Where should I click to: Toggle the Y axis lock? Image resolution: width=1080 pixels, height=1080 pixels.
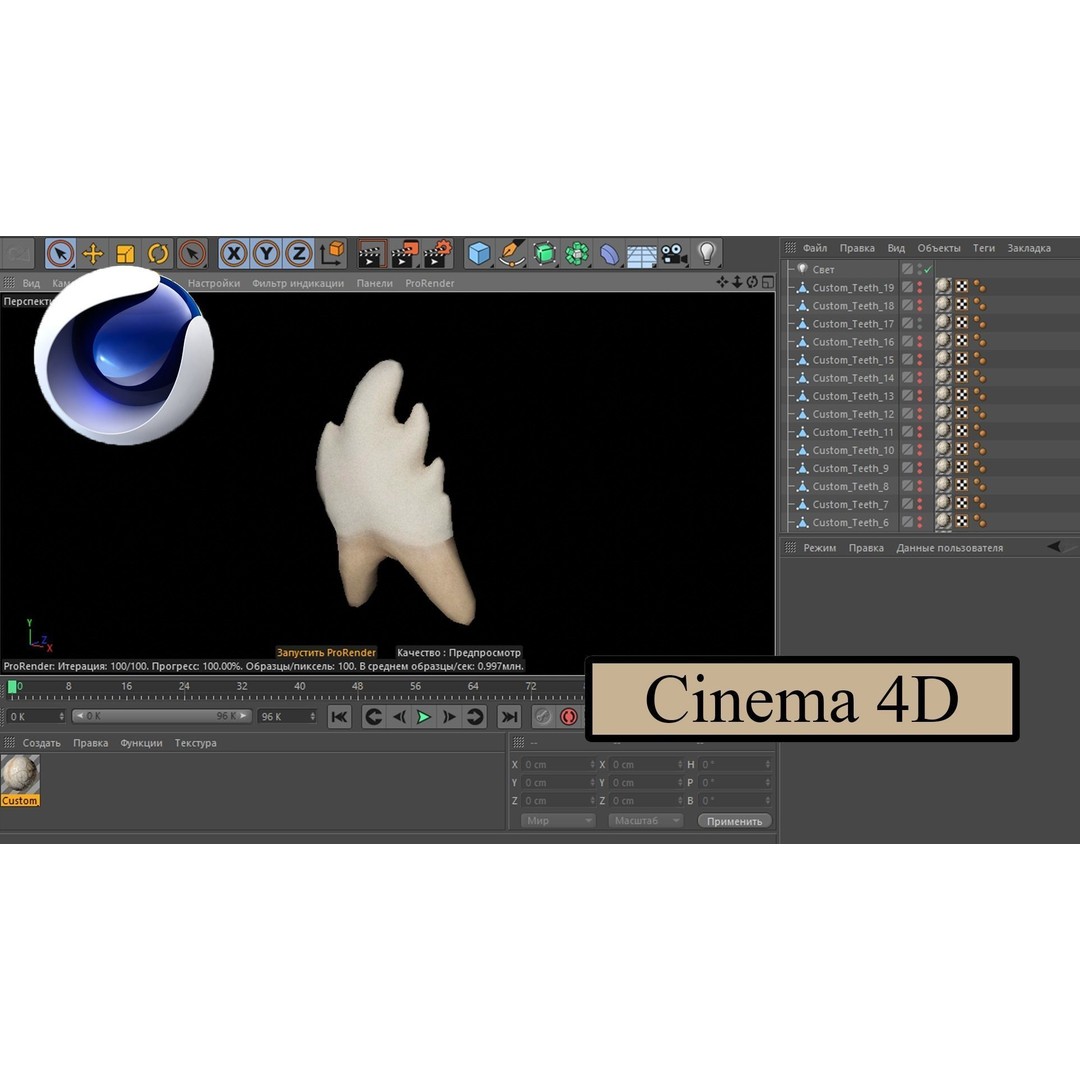pyautogui.click(x=267, y=253)
